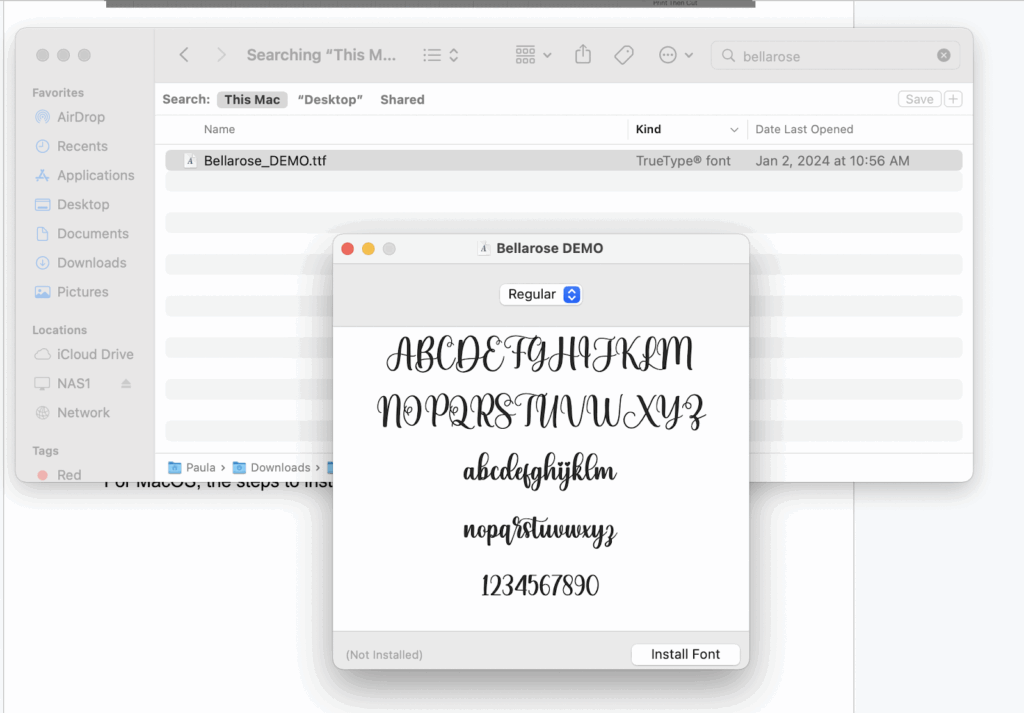Open the Regular font style dropdown
1024x713 pixels.
tap(541, 294)
